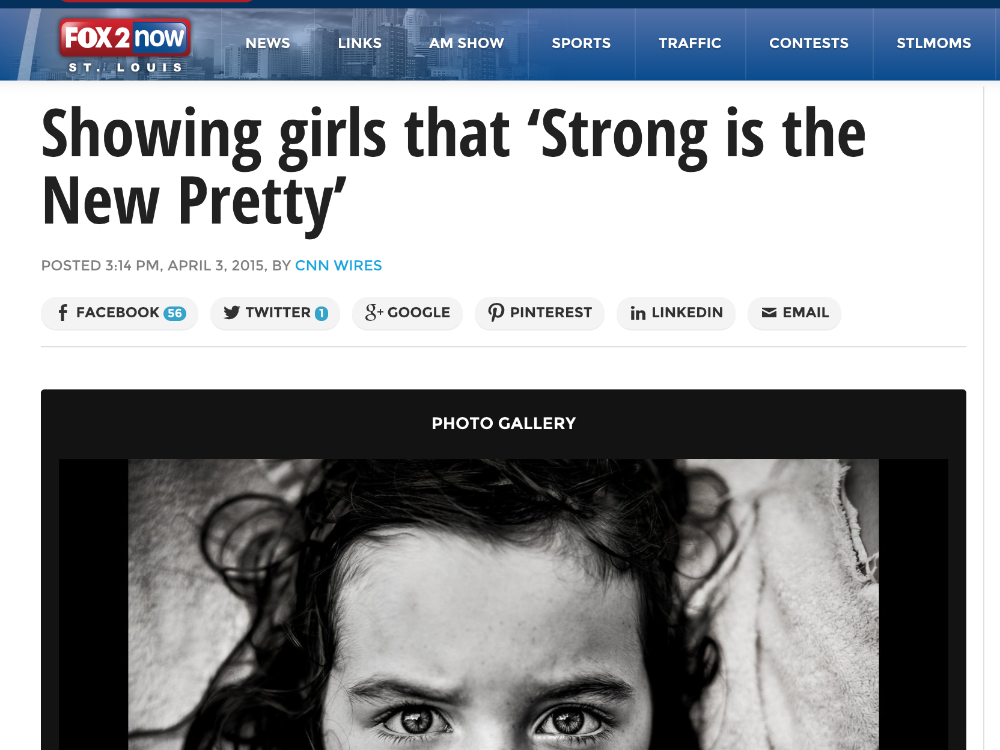Click the Email envelope icon
Screen dimensions: 1000x750
tap(769, 312)
